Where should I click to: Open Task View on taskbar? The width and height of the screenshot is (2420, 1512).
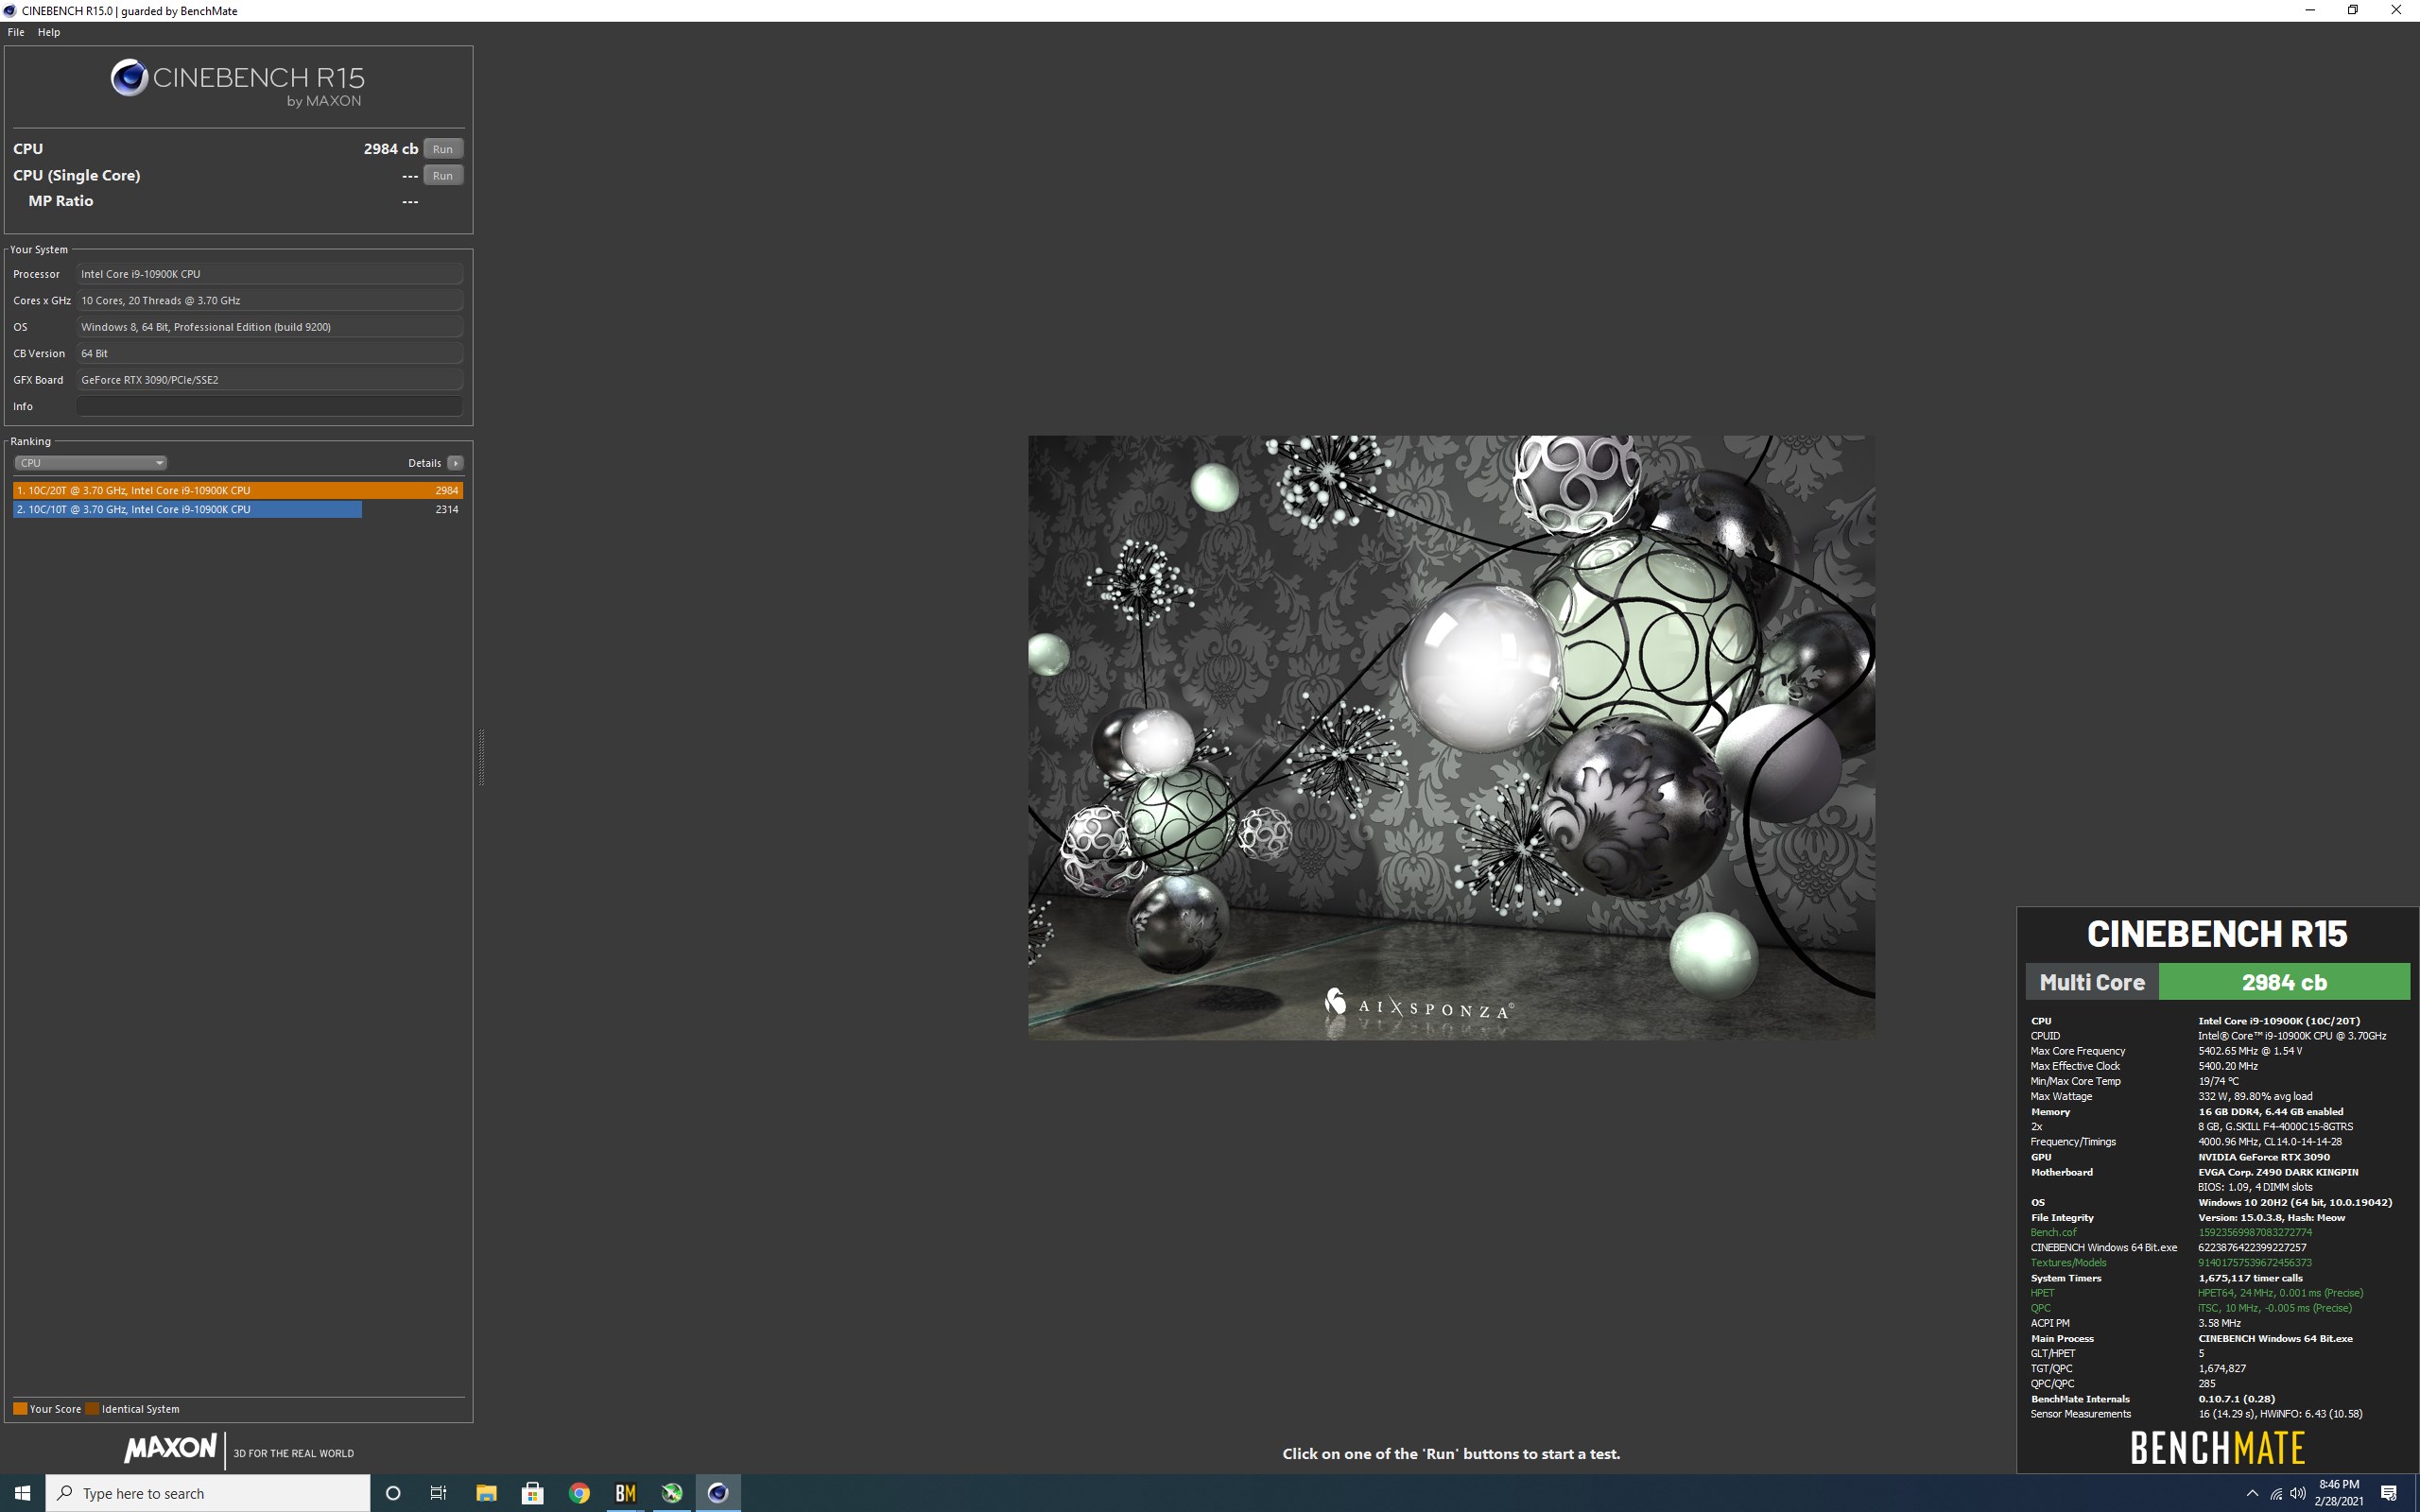438,1493
